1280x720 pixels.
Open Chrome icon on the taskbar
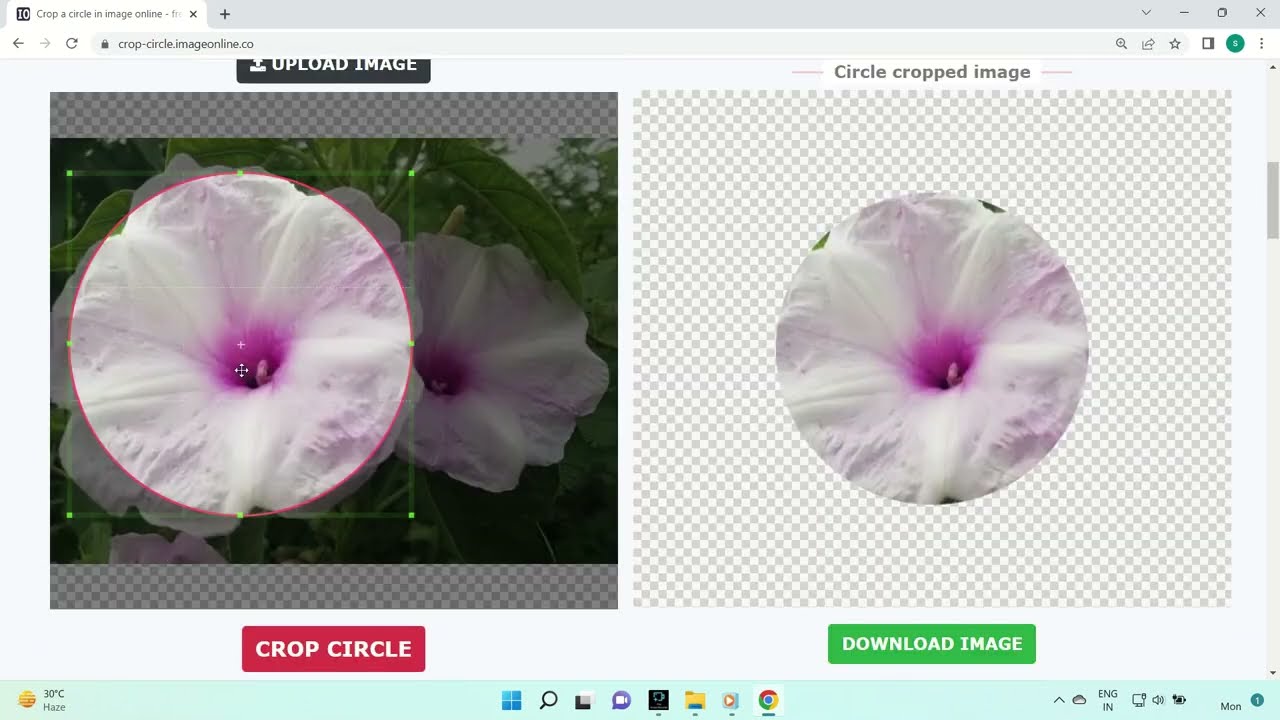(x=768, y=700)
